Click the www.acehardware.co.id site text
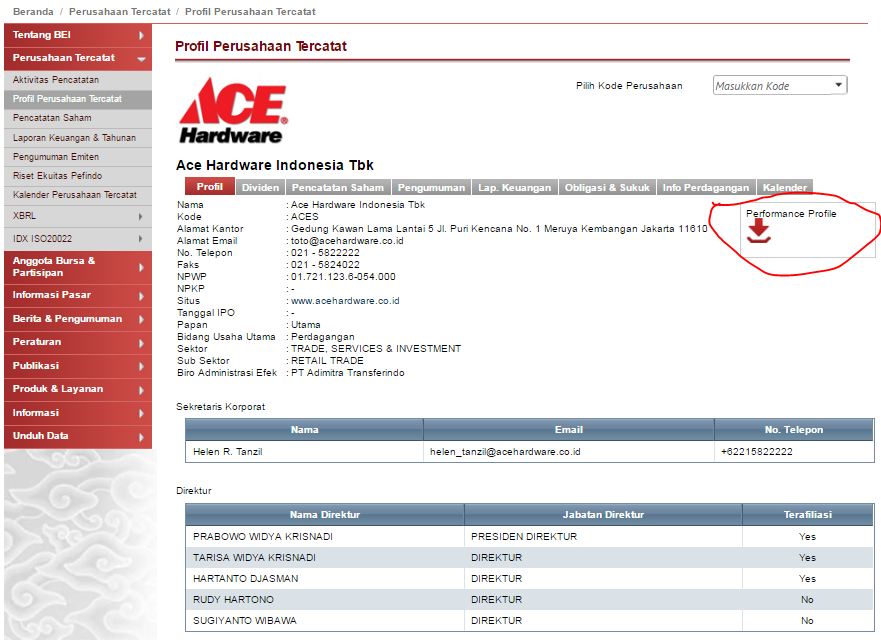Image resolution: width=881 pixels, height=640 pixels. tap(345, 301)
